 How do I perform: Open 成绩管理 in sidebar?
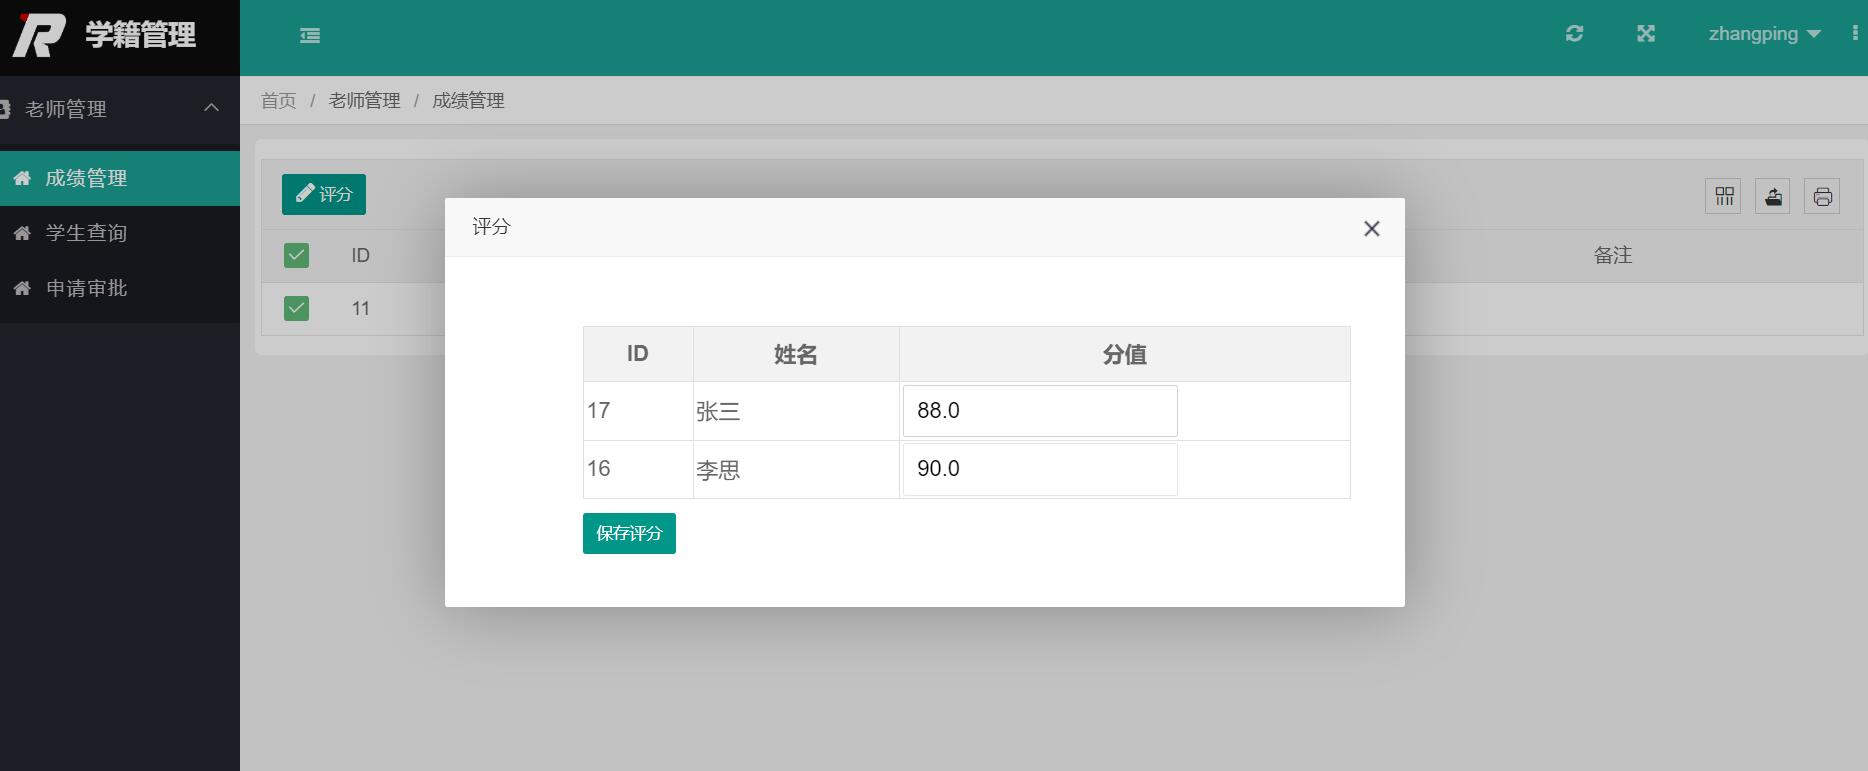[120, 178]
